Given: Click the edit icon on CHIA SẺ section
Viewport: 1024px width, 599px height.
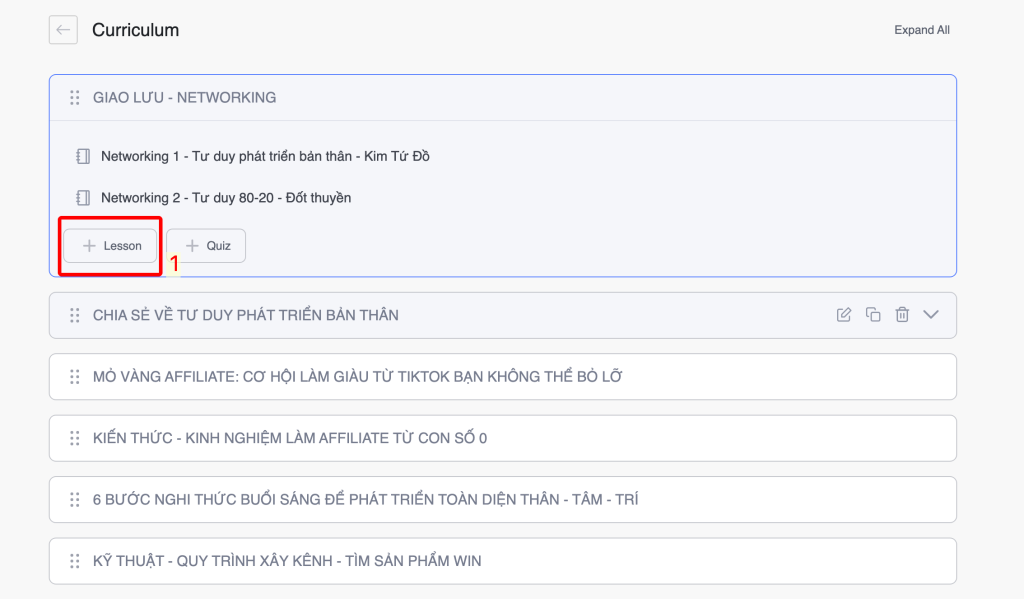Looking at the screenshot, I should pos(844,315).
